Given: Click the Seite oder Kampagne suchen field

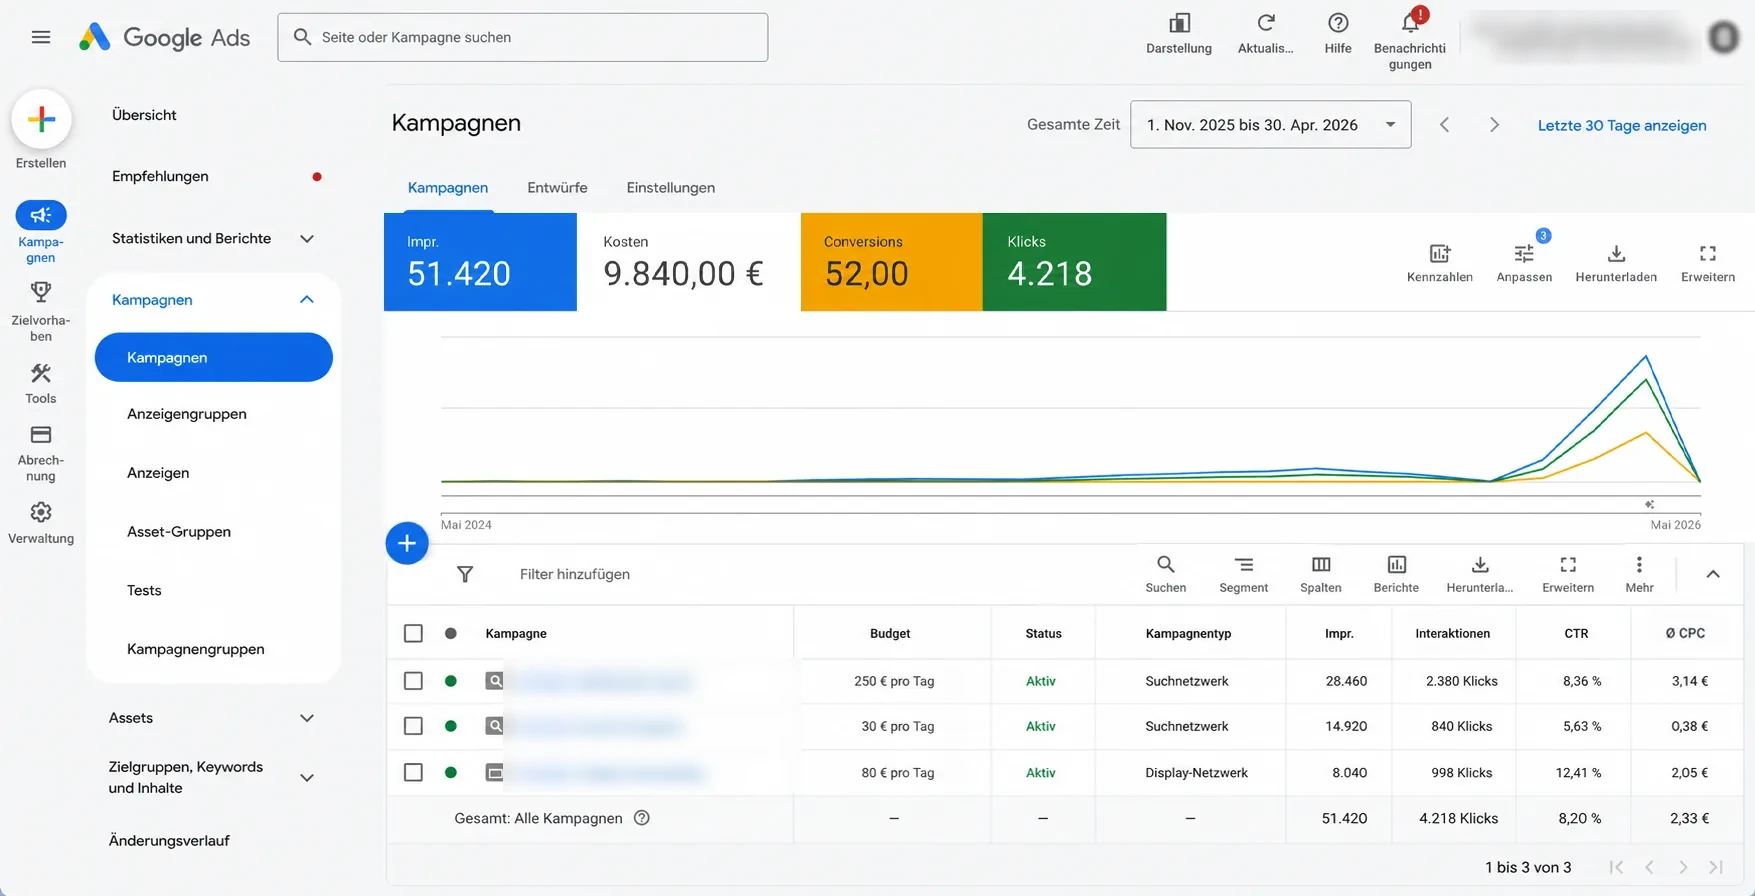Looking at the screenshot, I should (523, 37).
